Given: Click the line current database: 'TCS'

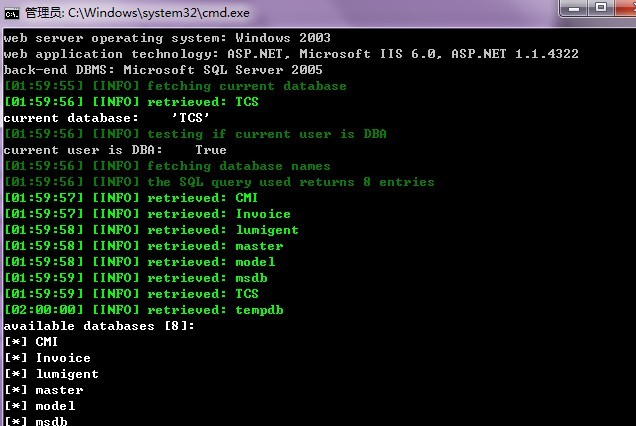Looking at the screenshot, I should 107,118.
